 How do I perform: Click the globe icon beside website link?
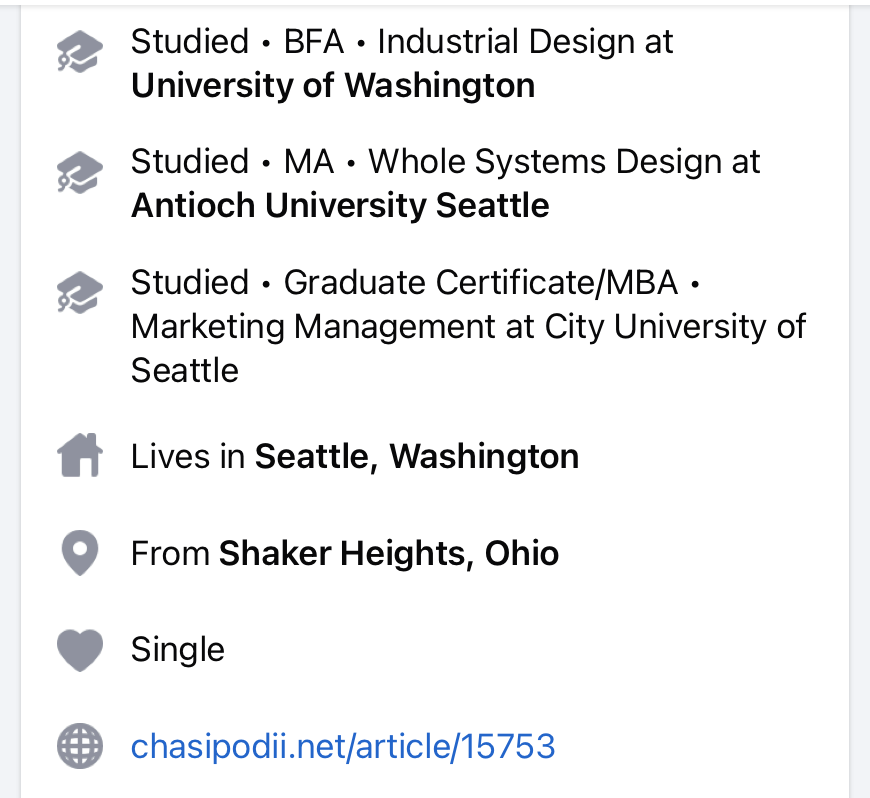pyautogui.click(x=80, y=746)
